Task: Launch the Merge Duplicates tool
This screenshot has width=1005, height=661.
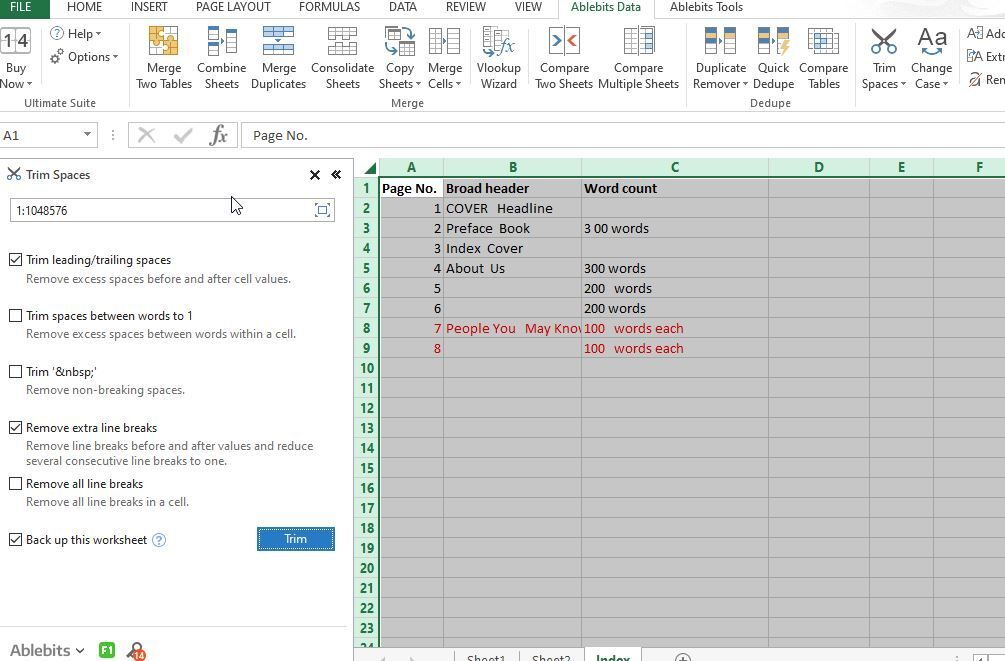Action: click(278, 56)
